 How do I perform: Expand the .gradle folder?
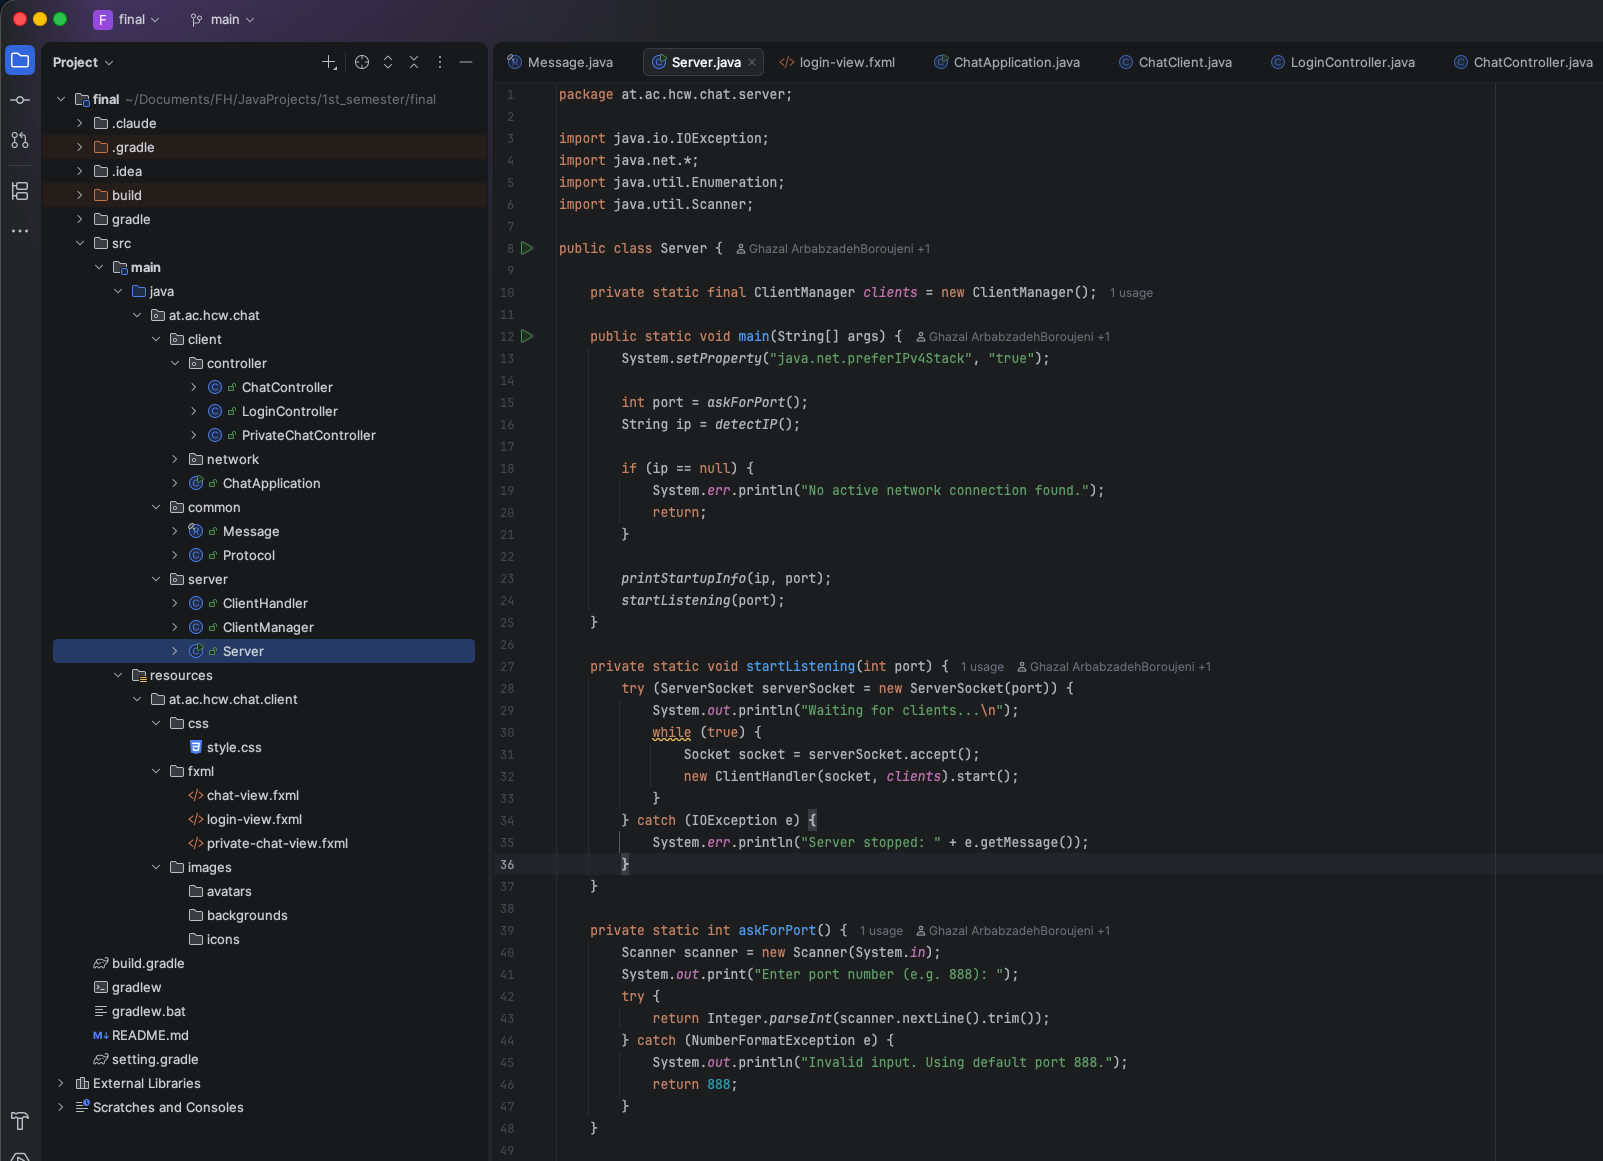[x=80, y=147]
